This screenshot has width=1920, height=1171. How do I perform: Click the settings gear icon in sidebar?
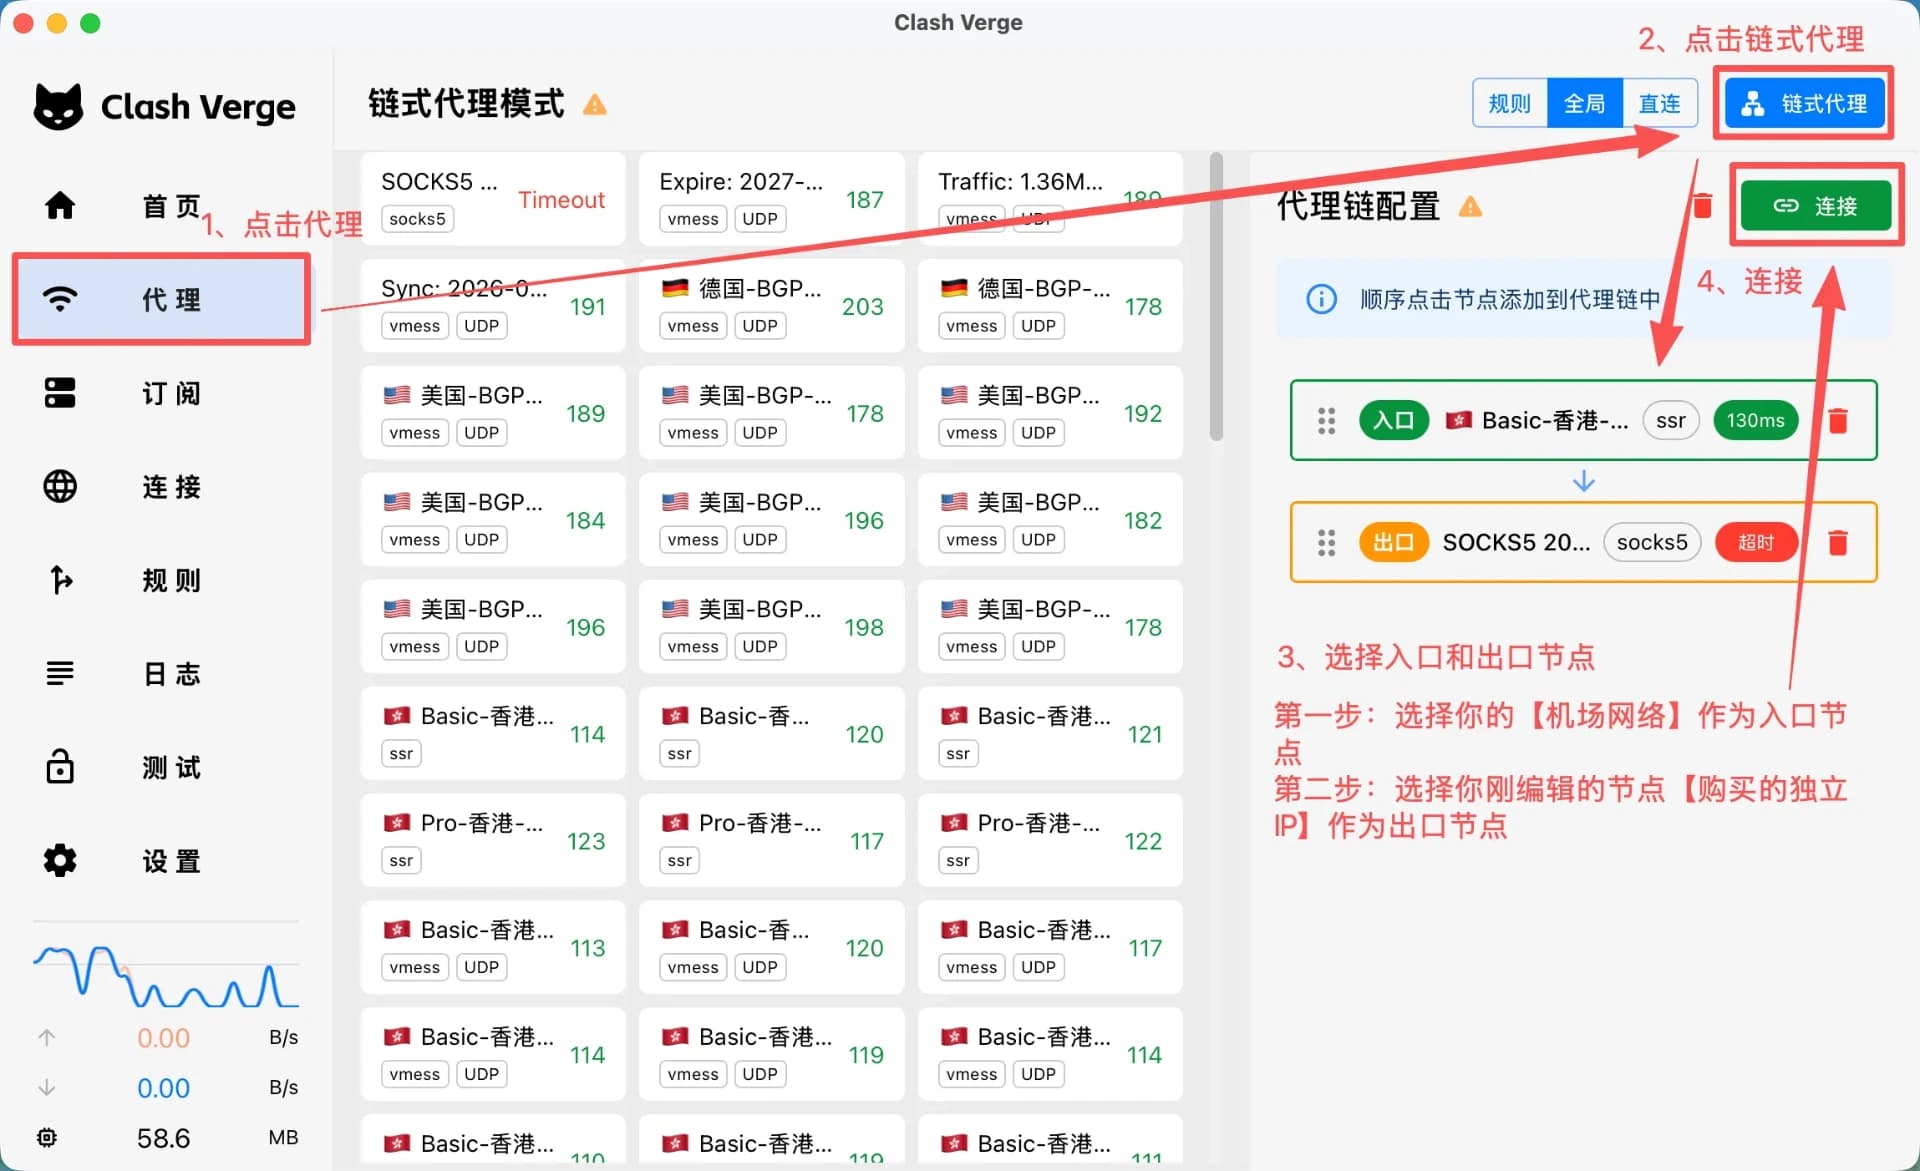[60, 860]
